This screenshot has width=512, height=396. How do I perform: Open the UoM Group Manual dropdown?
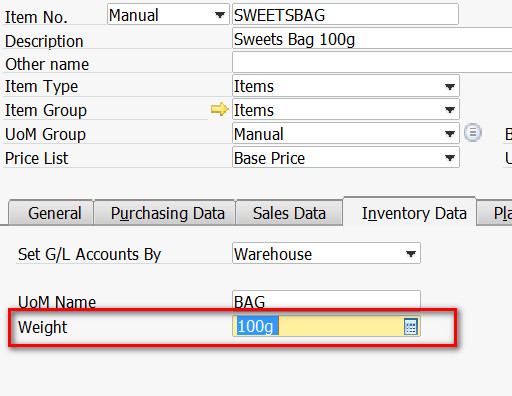450,134
